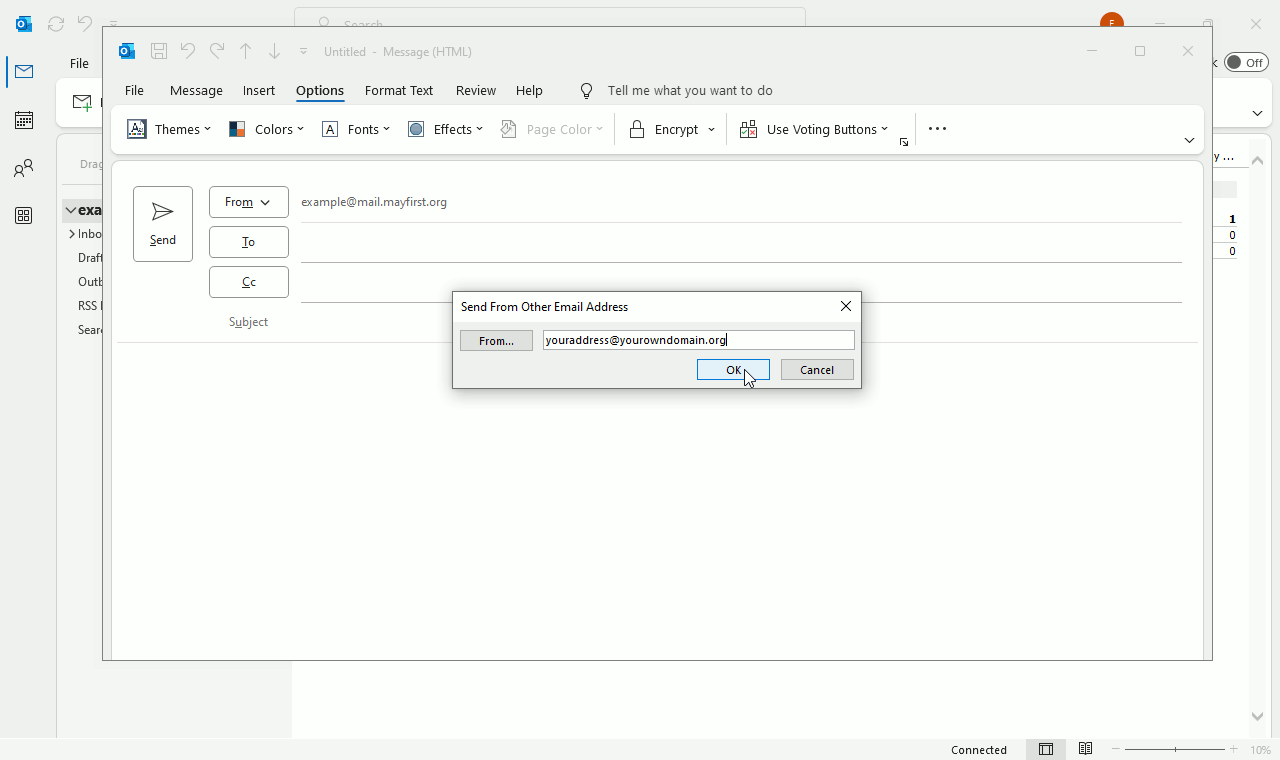1280x760 pixels.
Task: Open the Fonts dropdown
Action: (356, 129)
